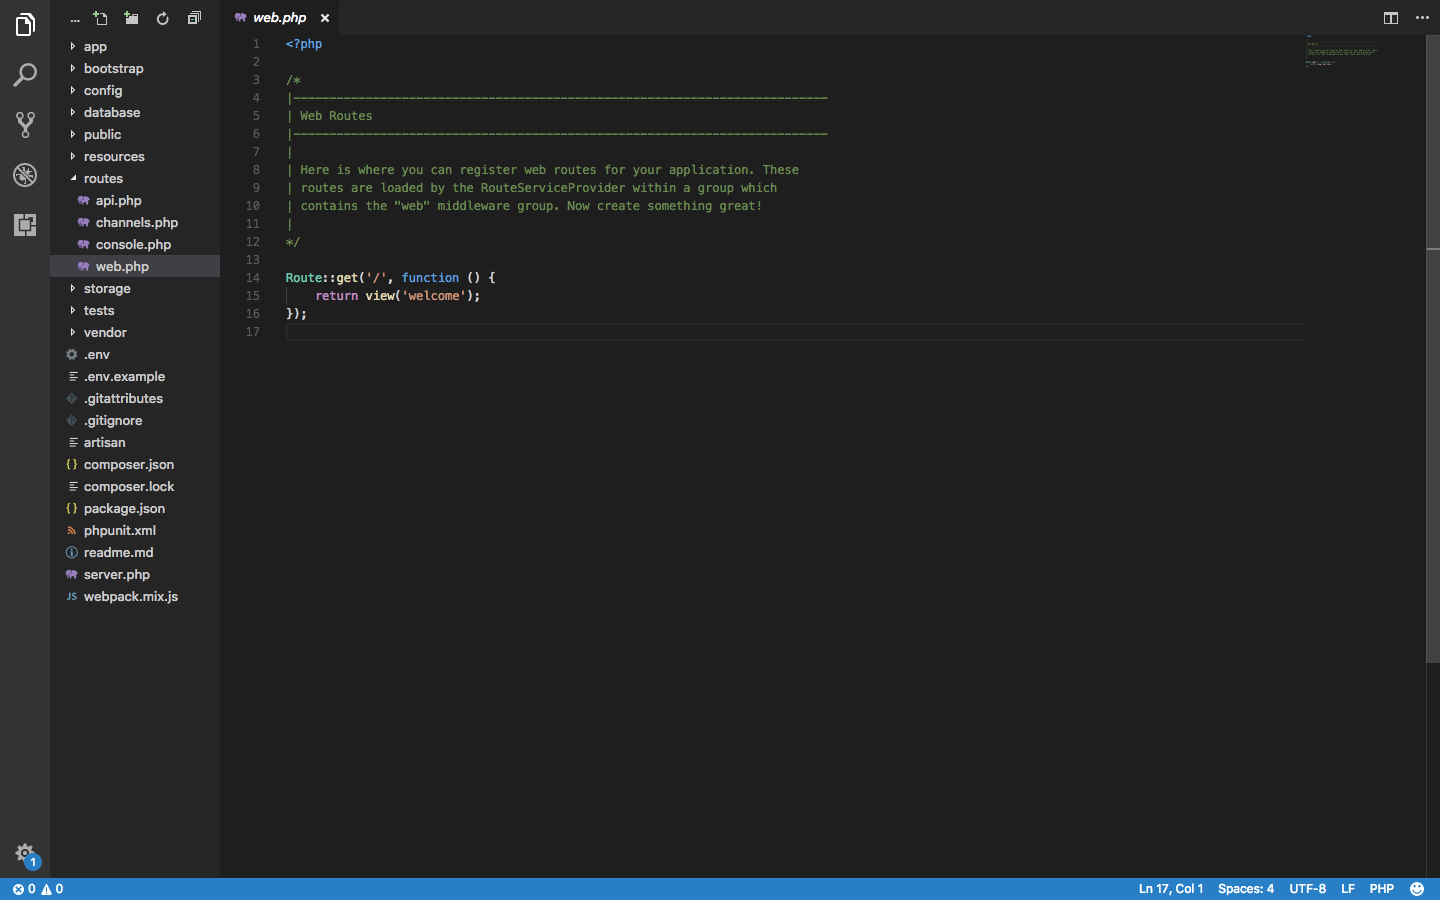Change indentation via Spaces: 4
Viewport: 1440px width, 900px height.
click(1246, 889)
